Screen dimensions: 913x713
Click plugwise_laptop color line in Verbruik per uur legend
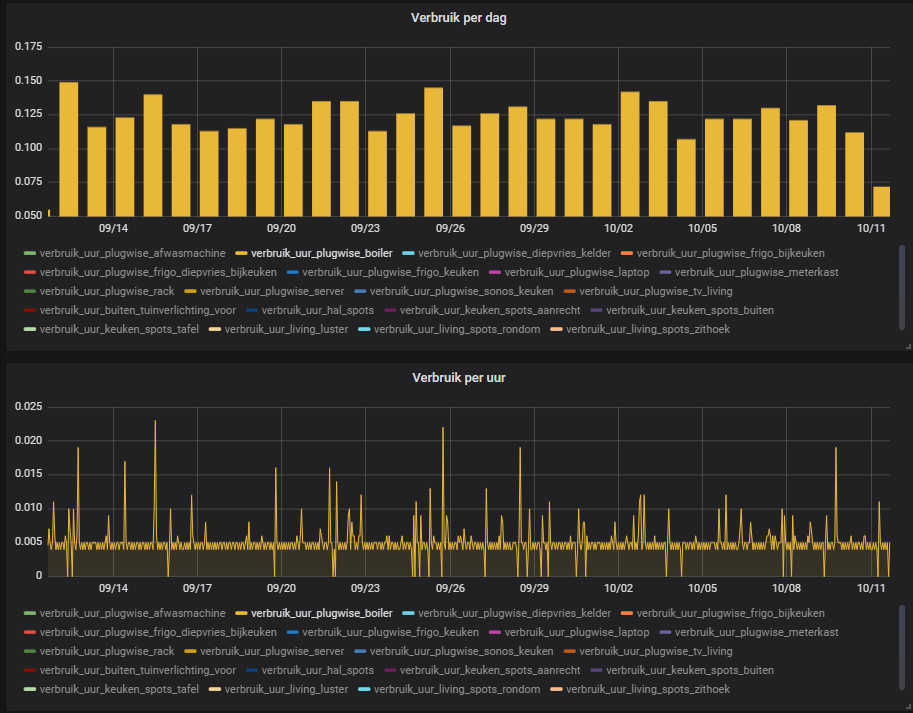[x=493, y=632]
